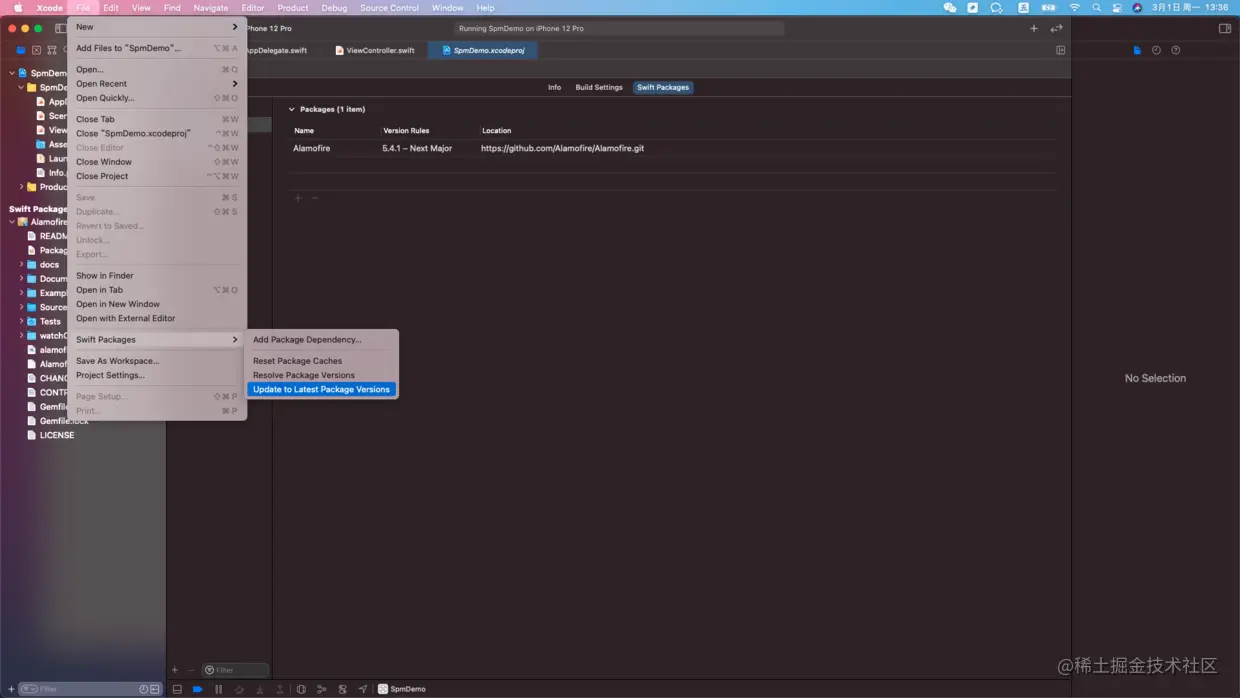1240x698 pixels.
Task: Click the add button in navigator bottom-left
Action: click(11, 689)
